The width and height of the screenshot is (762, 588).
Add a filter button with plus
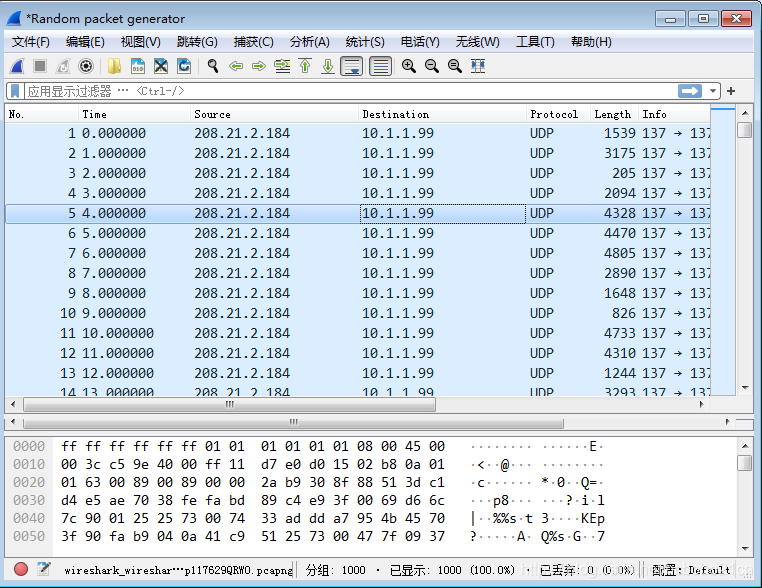point(731,91)
